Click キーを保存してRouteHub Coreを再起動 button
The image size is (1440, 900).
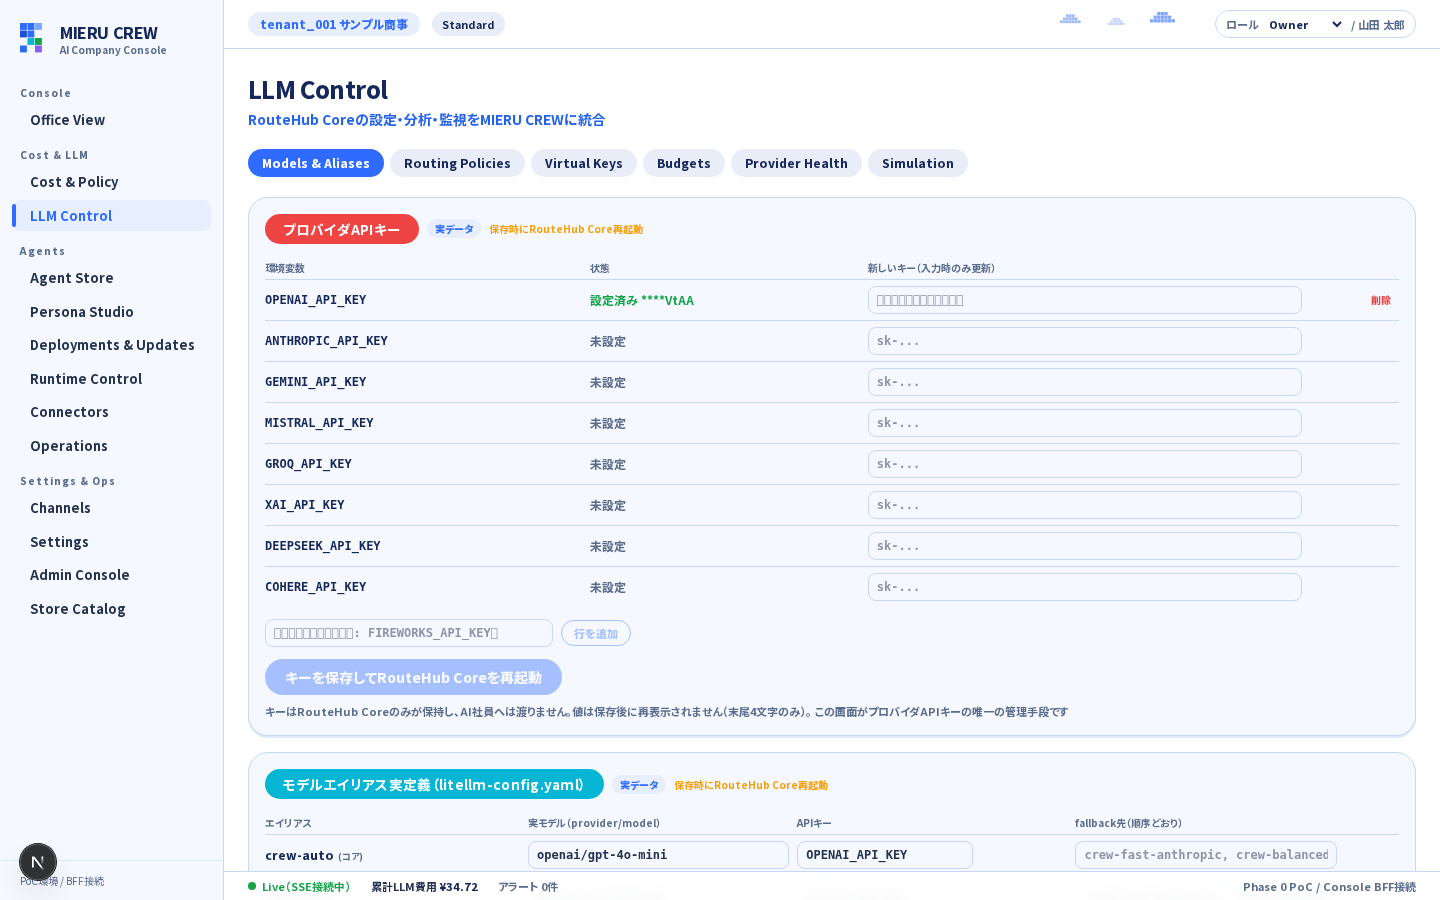[413, 677]
